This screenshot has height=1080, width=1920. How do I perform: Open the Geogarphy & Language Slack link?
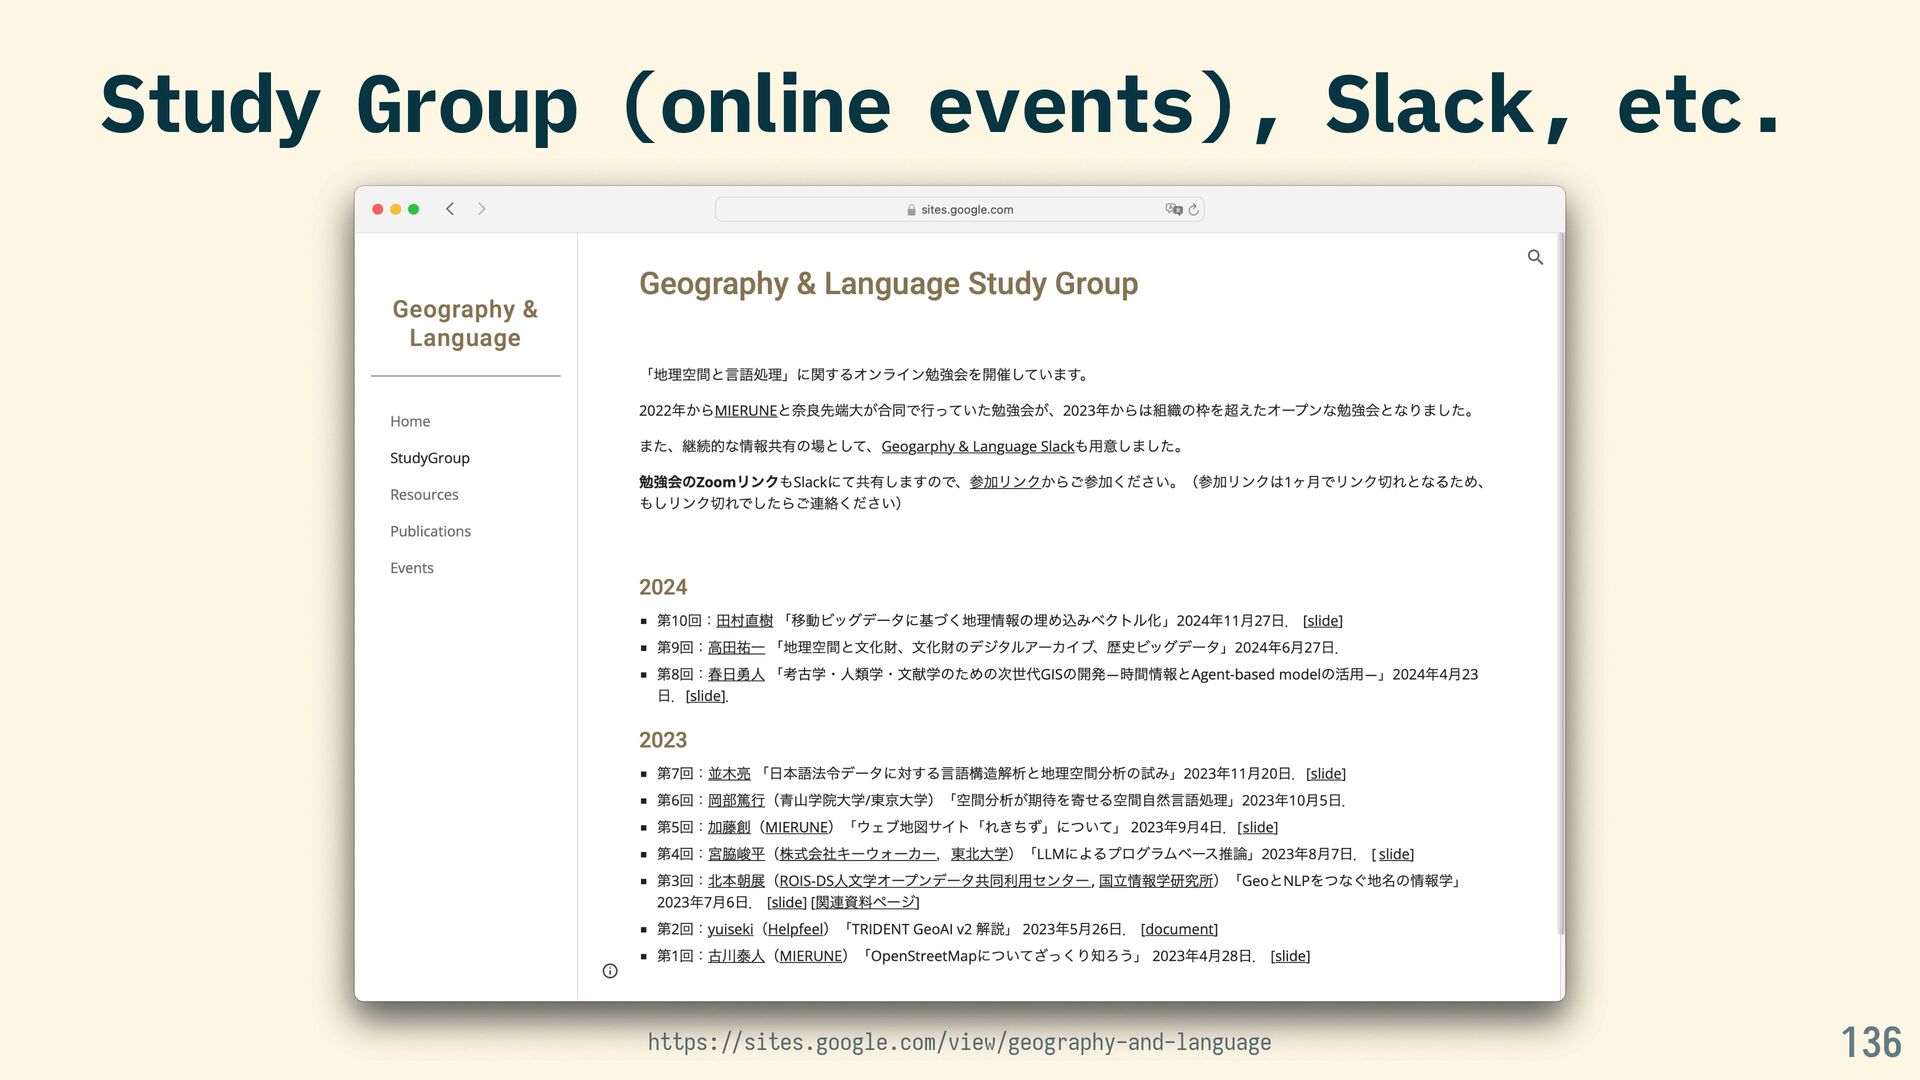tap(977, 447)
